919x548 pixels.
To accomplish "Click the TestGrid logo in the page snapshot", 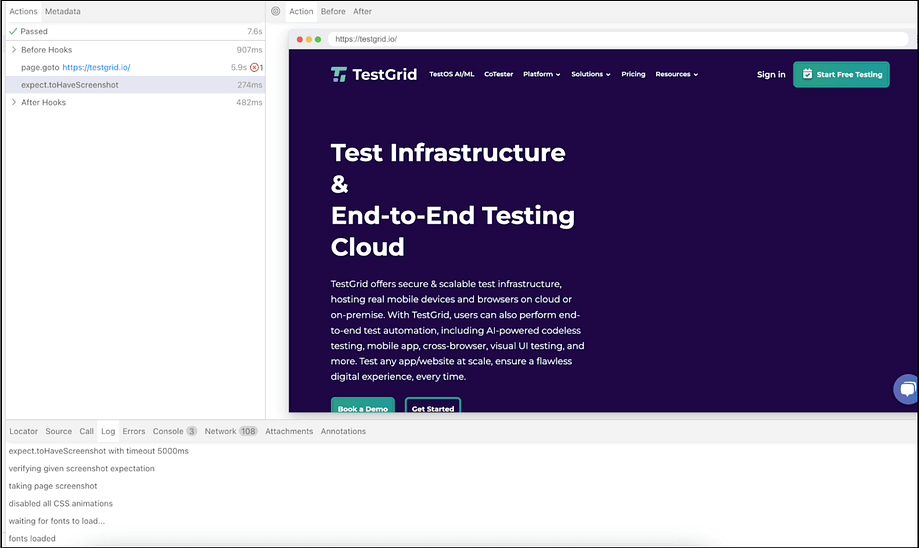I will coord(374,74).
